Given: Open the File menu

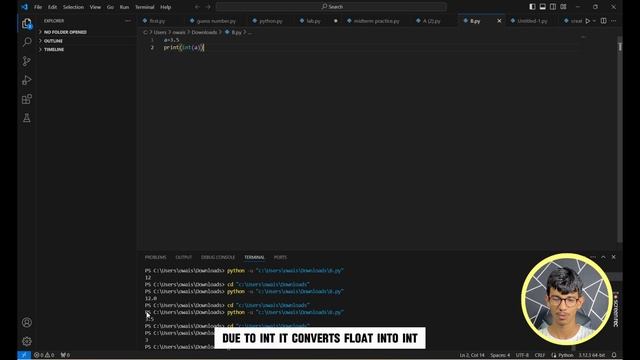Looking at the screenshot, I should pos(38,7).
